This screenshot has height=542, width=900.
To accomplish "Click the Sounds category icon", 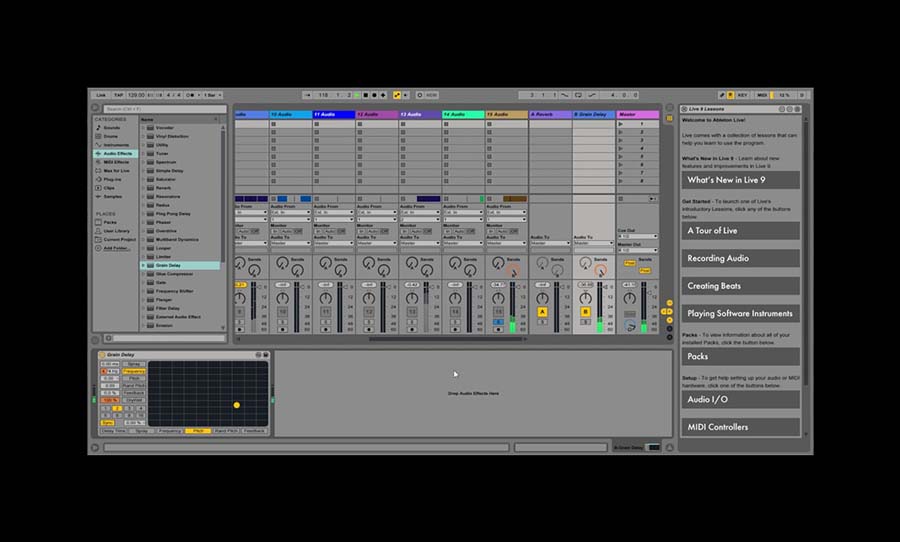I will (98, 127).
